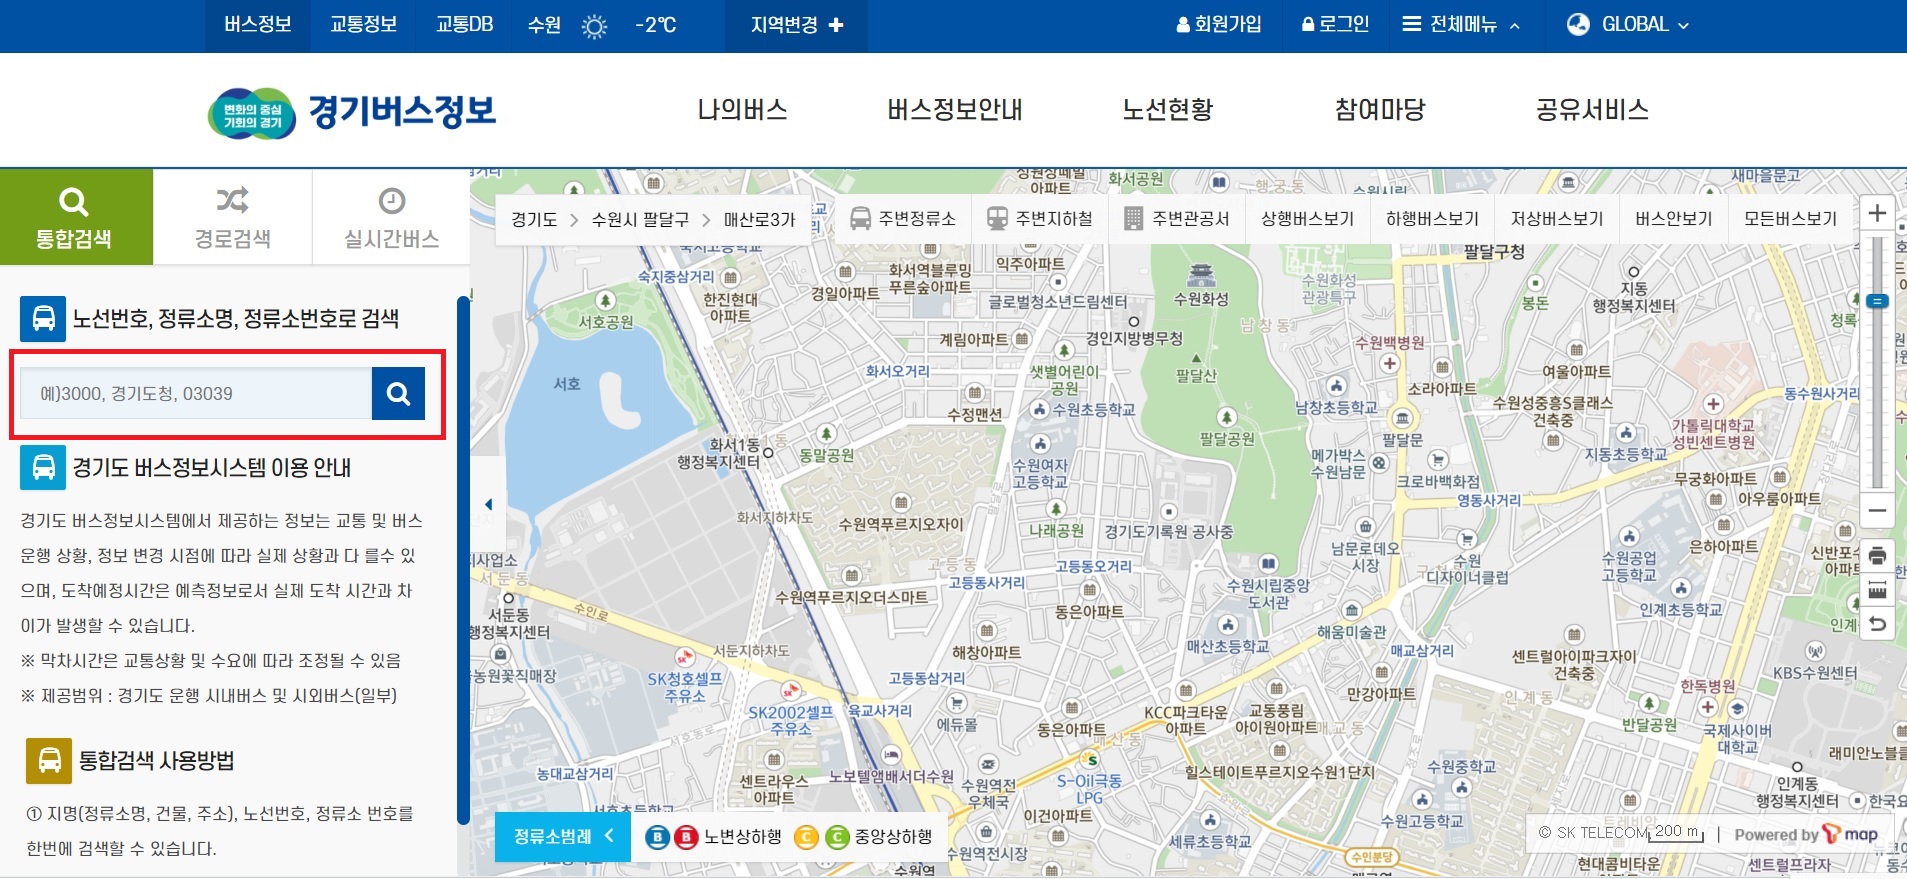Viewport: 1907px width, 879px height.
Task: Click the 로그인 link
Action: tap(1335, 25)
